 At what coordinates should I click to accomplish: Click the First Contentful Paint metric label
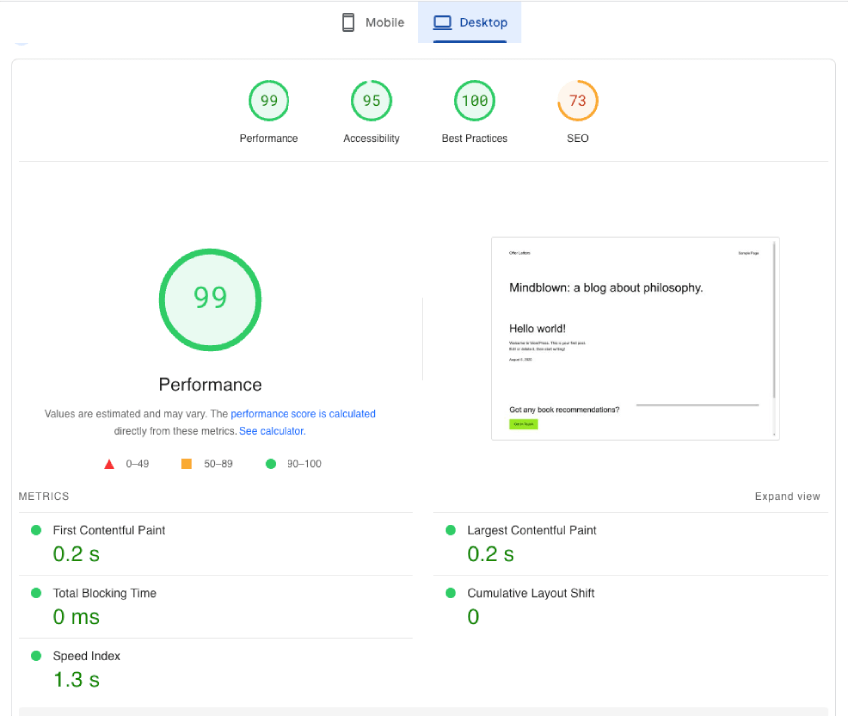[109, 531]
